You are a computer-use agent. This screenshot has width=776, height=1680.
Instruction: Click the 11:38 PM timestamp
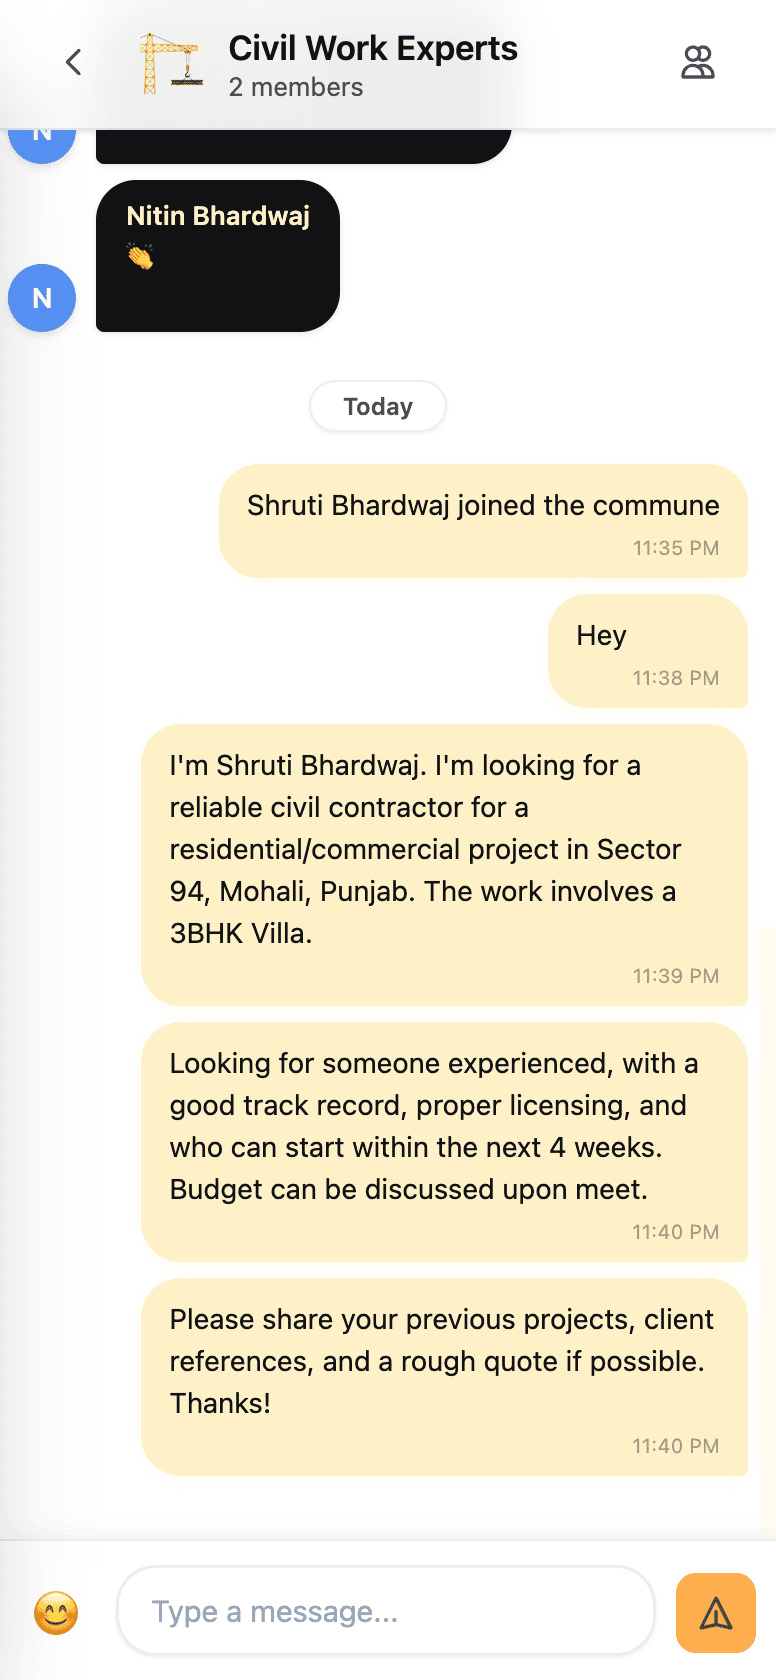pyautogui.click(x=675, y=678)
